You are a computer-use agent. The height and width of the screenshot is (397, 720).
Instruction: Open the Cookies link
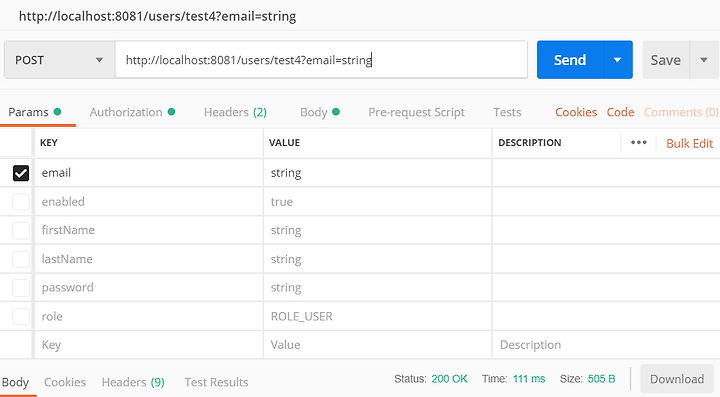[x=576, y=112]
